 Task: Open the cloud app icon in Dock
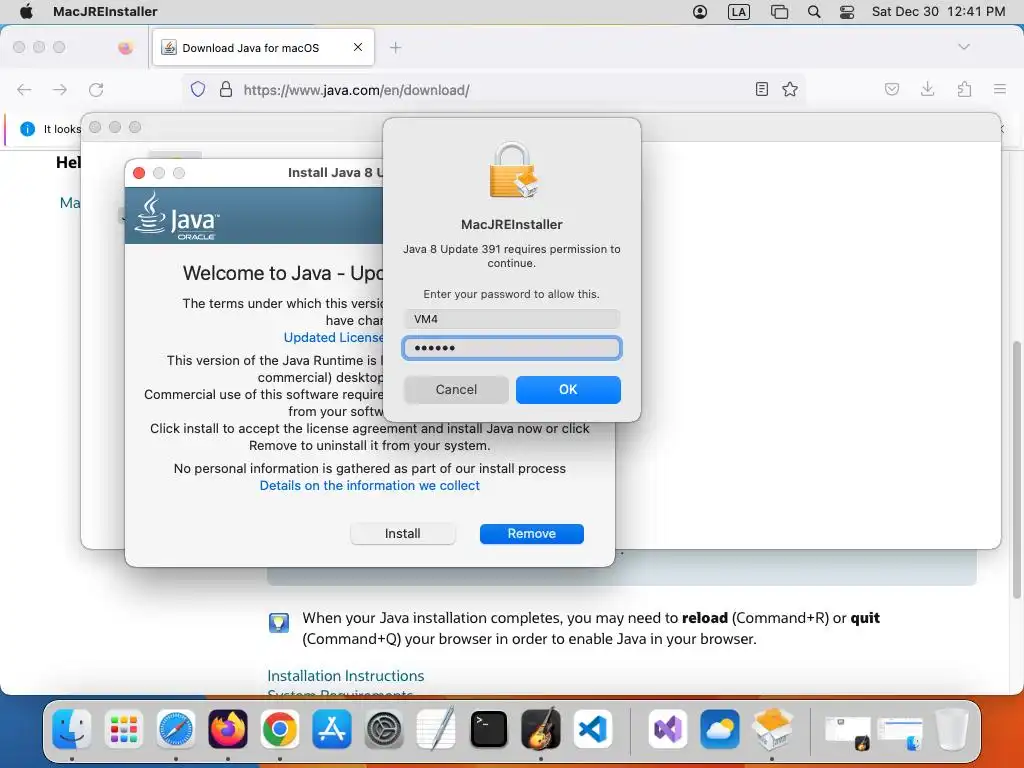pyautogui.click(x=720, y=728)
